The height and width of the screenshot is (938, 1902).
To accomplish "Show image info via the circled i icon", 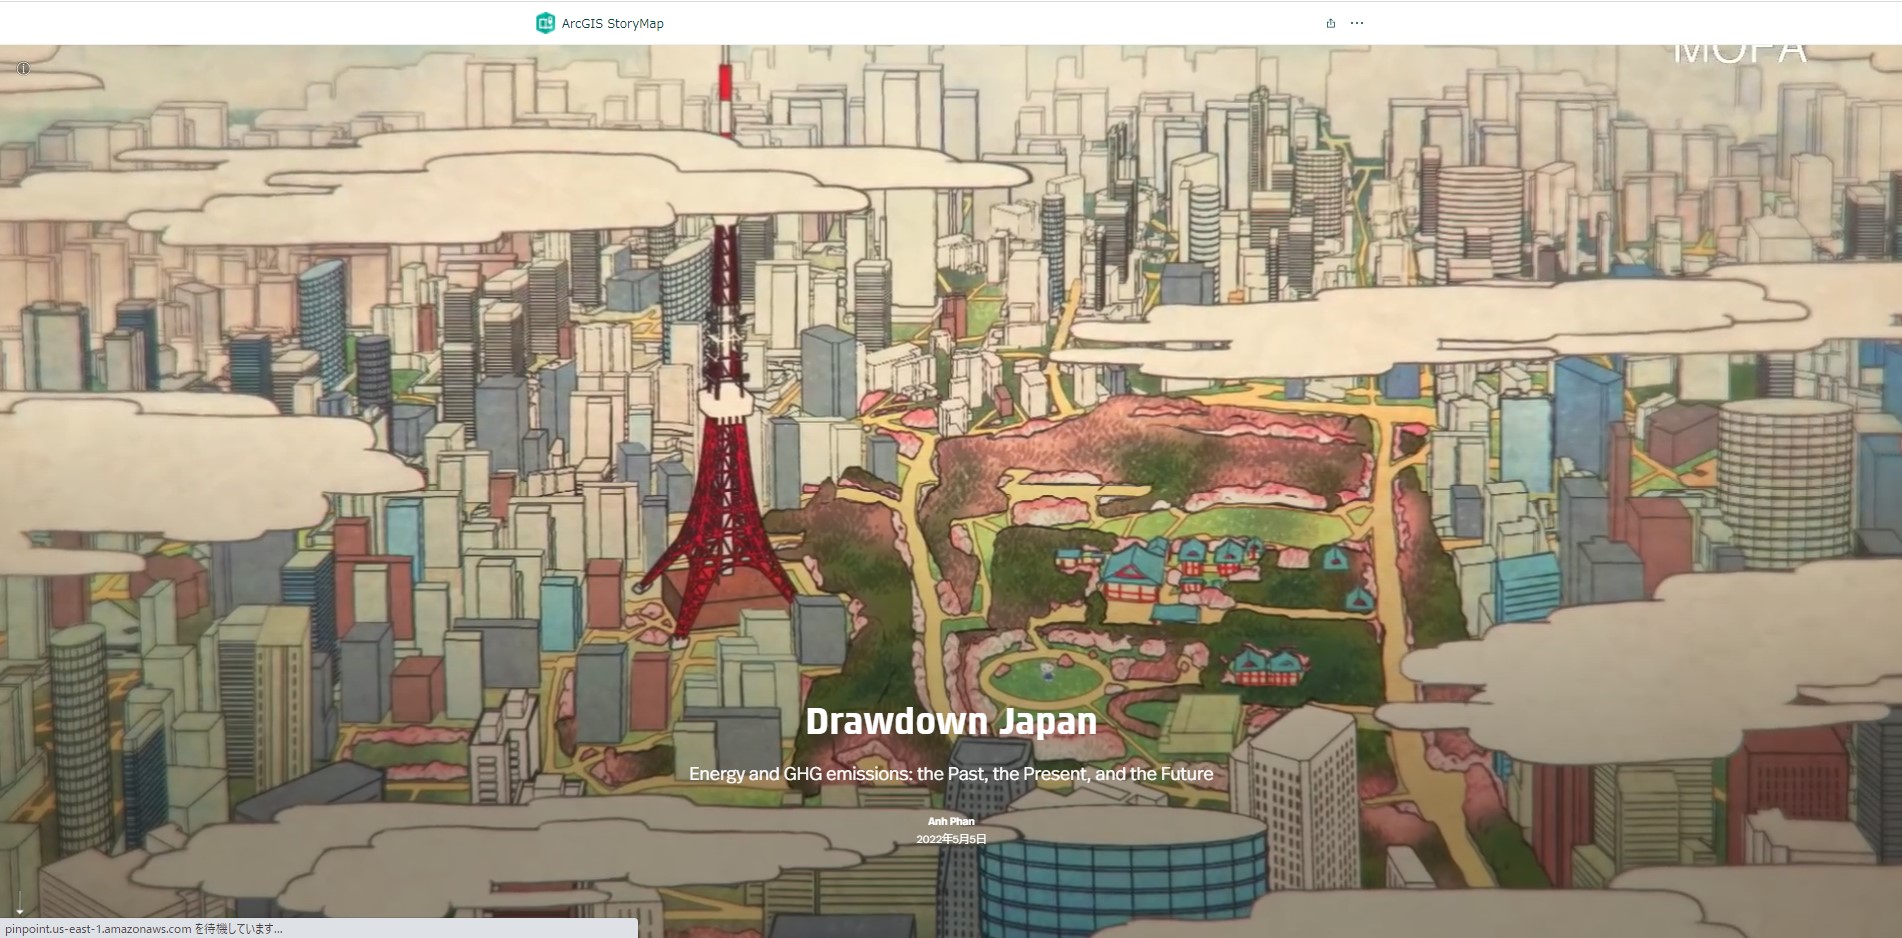I will pyautogui.click(x=23, y=68).
